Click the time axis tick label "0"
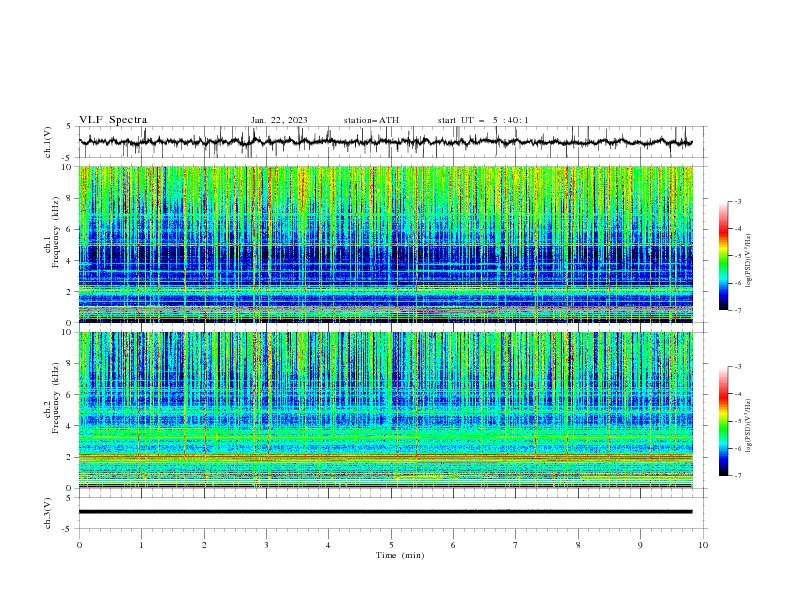The image size is (792, 612). point(79,545)
